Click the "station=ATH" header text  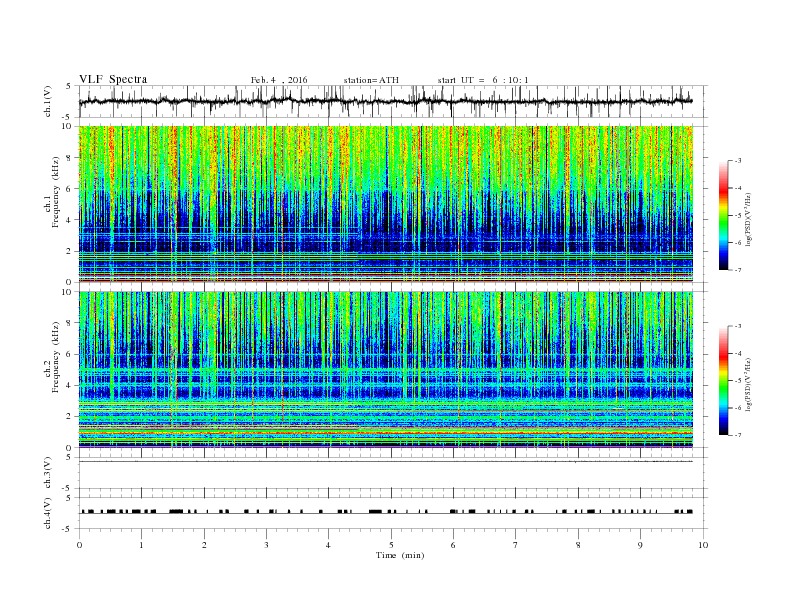coord(371,80)
